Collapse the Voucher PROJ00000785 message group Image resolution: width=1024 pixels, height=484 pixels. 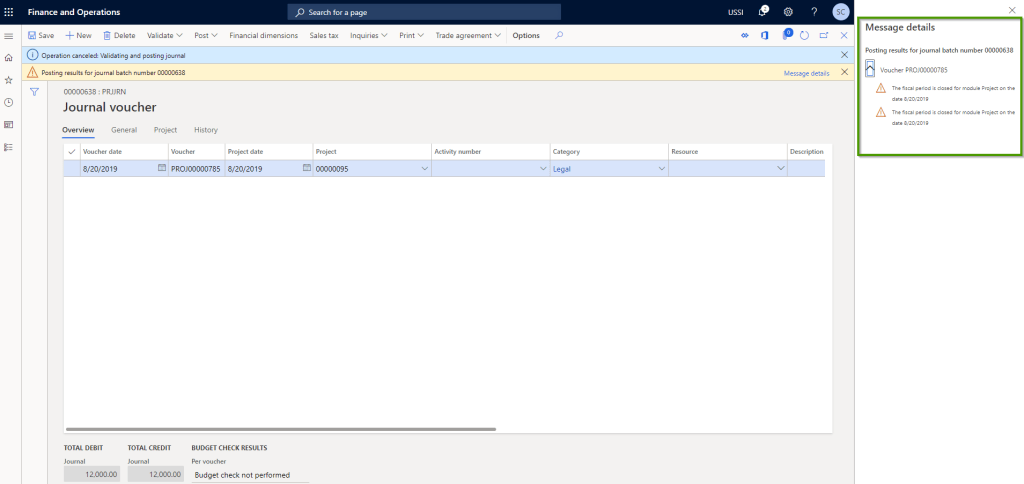tap(870, 68)
